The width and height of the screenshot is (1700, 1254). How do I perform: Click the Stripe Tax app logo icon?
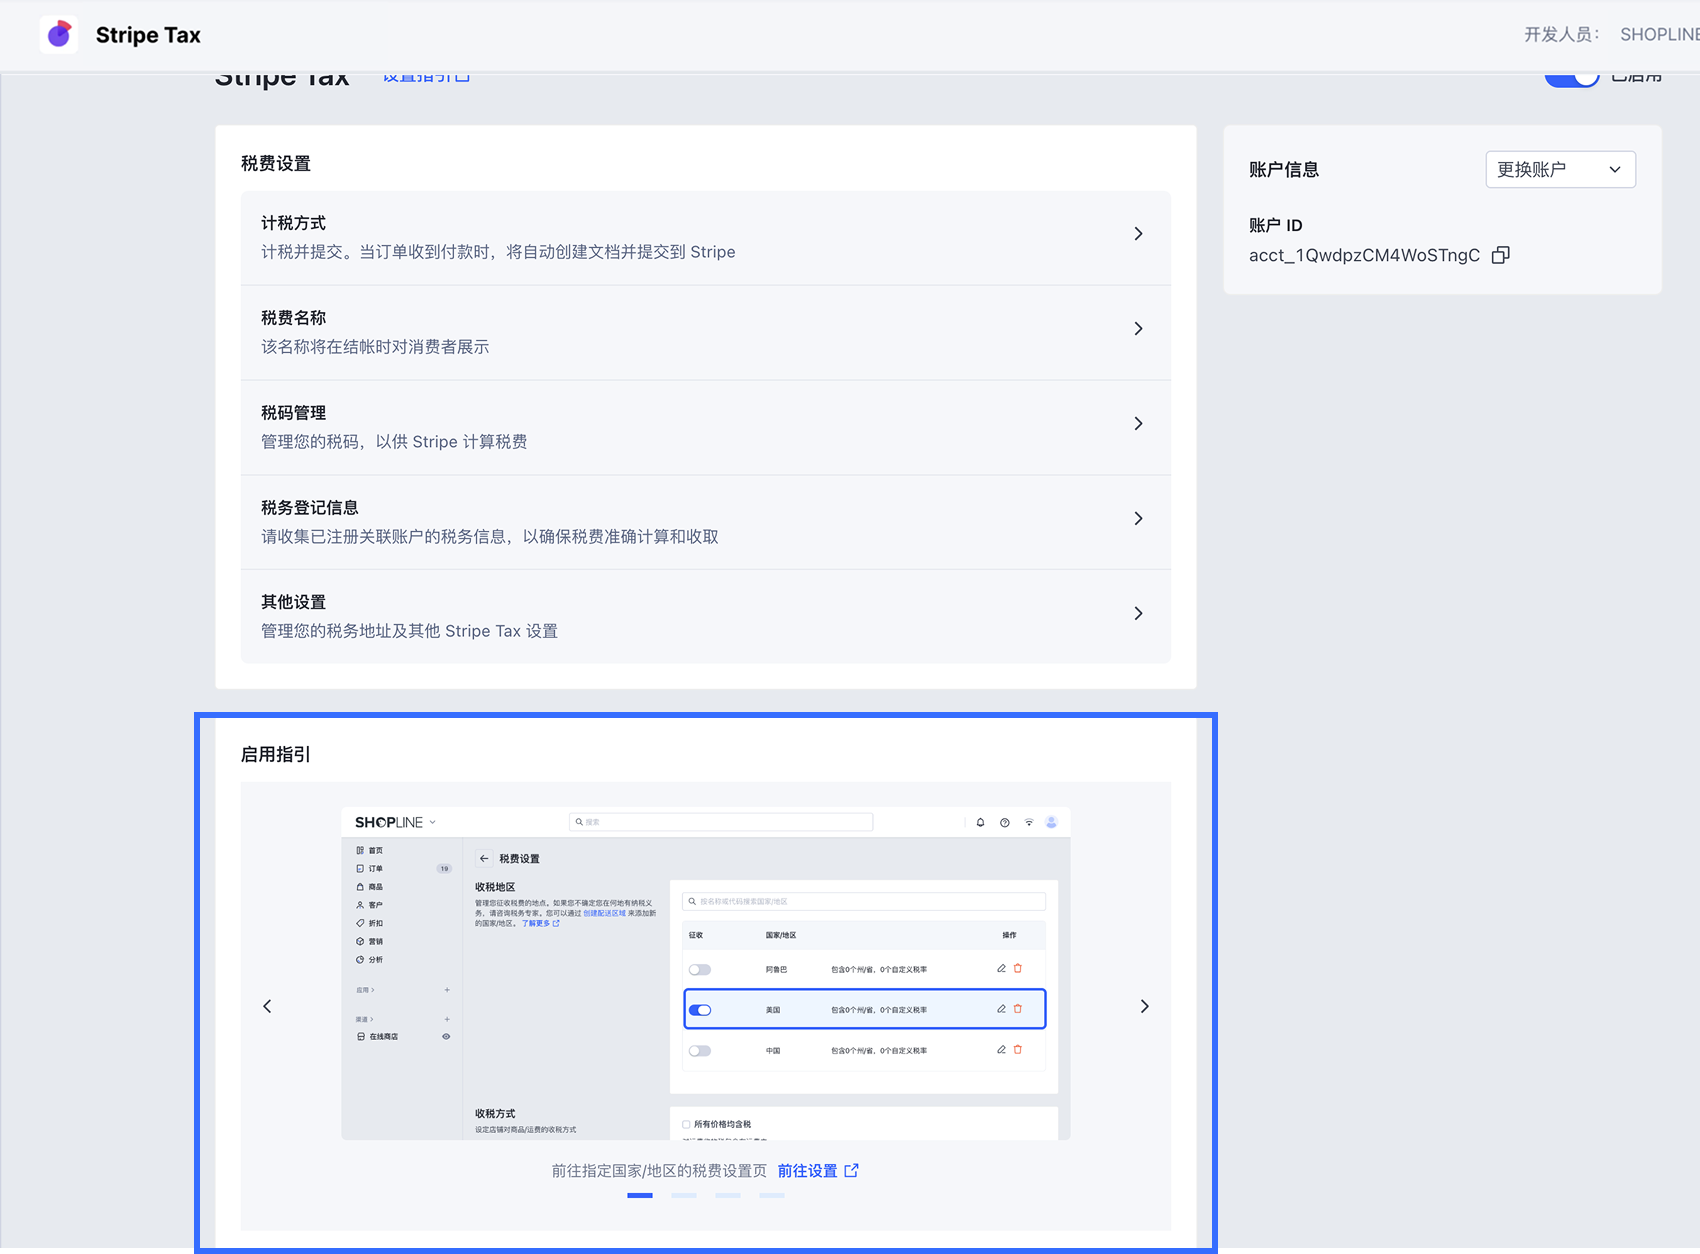[x=59, y=34]
